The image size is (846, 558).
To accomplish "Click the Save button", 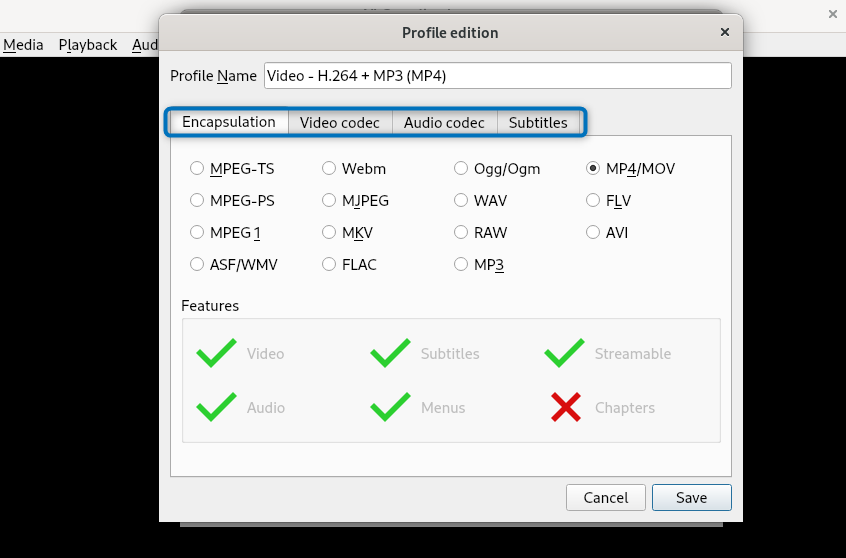I will [x=691, y=497].
